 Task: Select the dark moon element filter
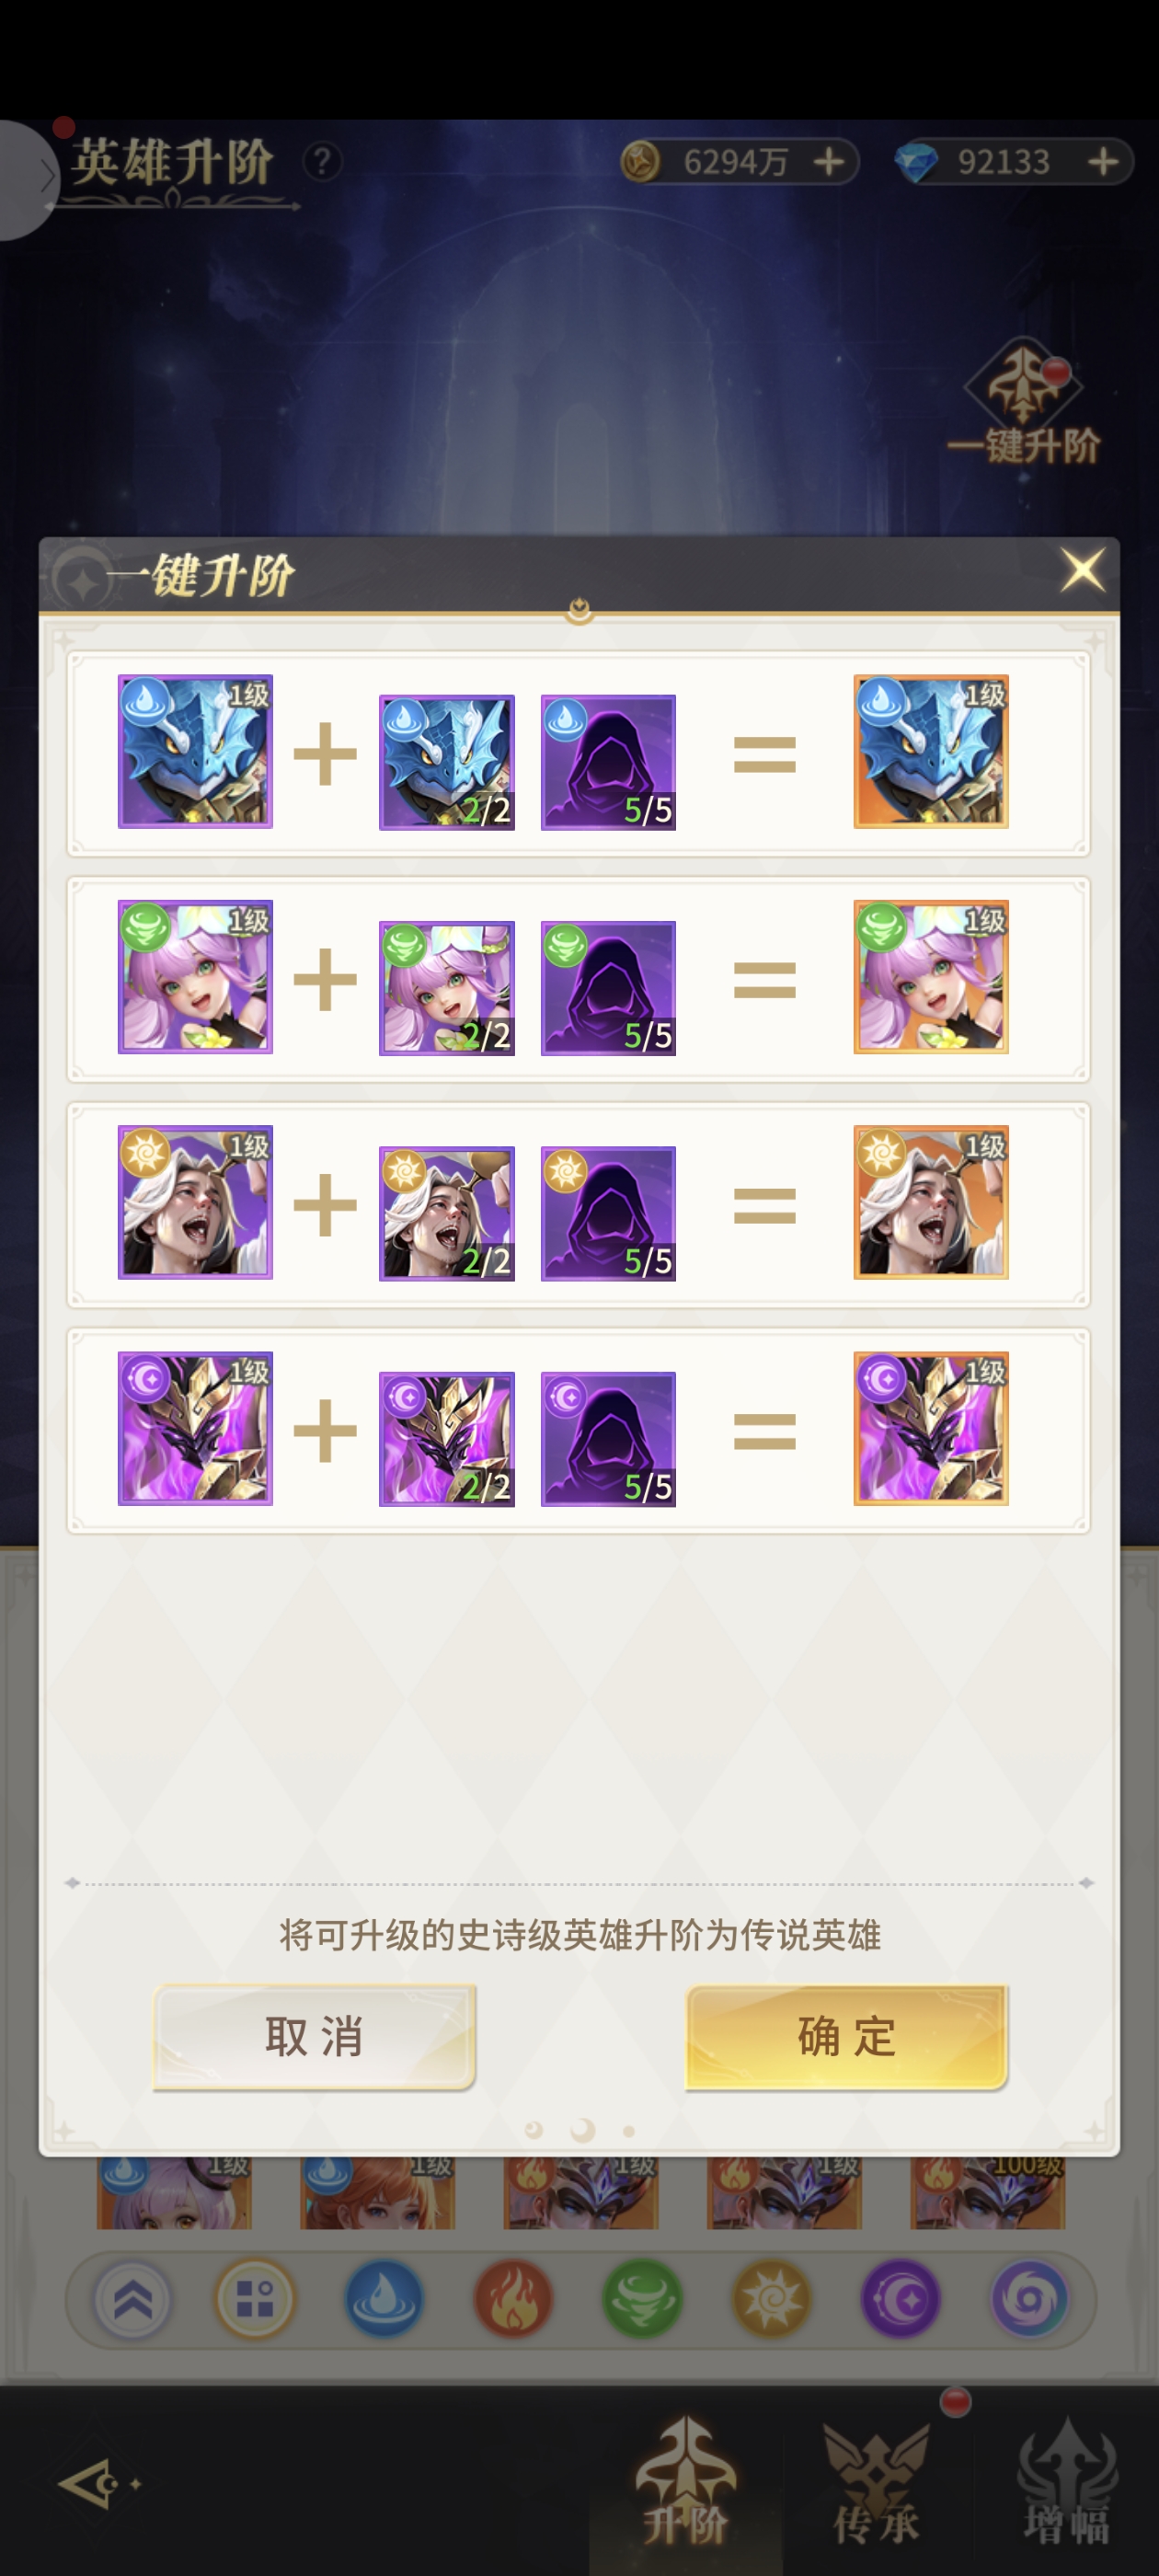click(x=900, y=2299)
